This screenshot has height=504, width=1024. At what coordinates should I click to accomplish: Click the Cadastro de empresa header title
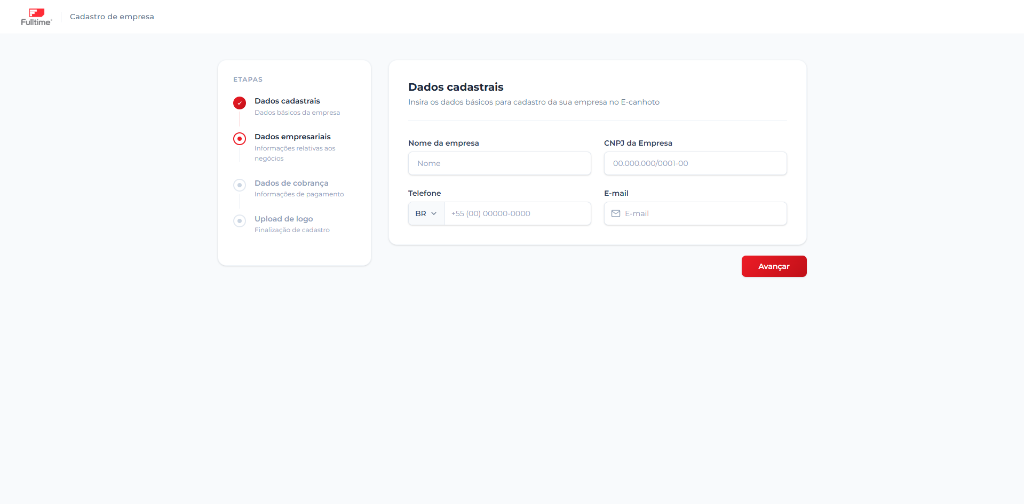112,16
